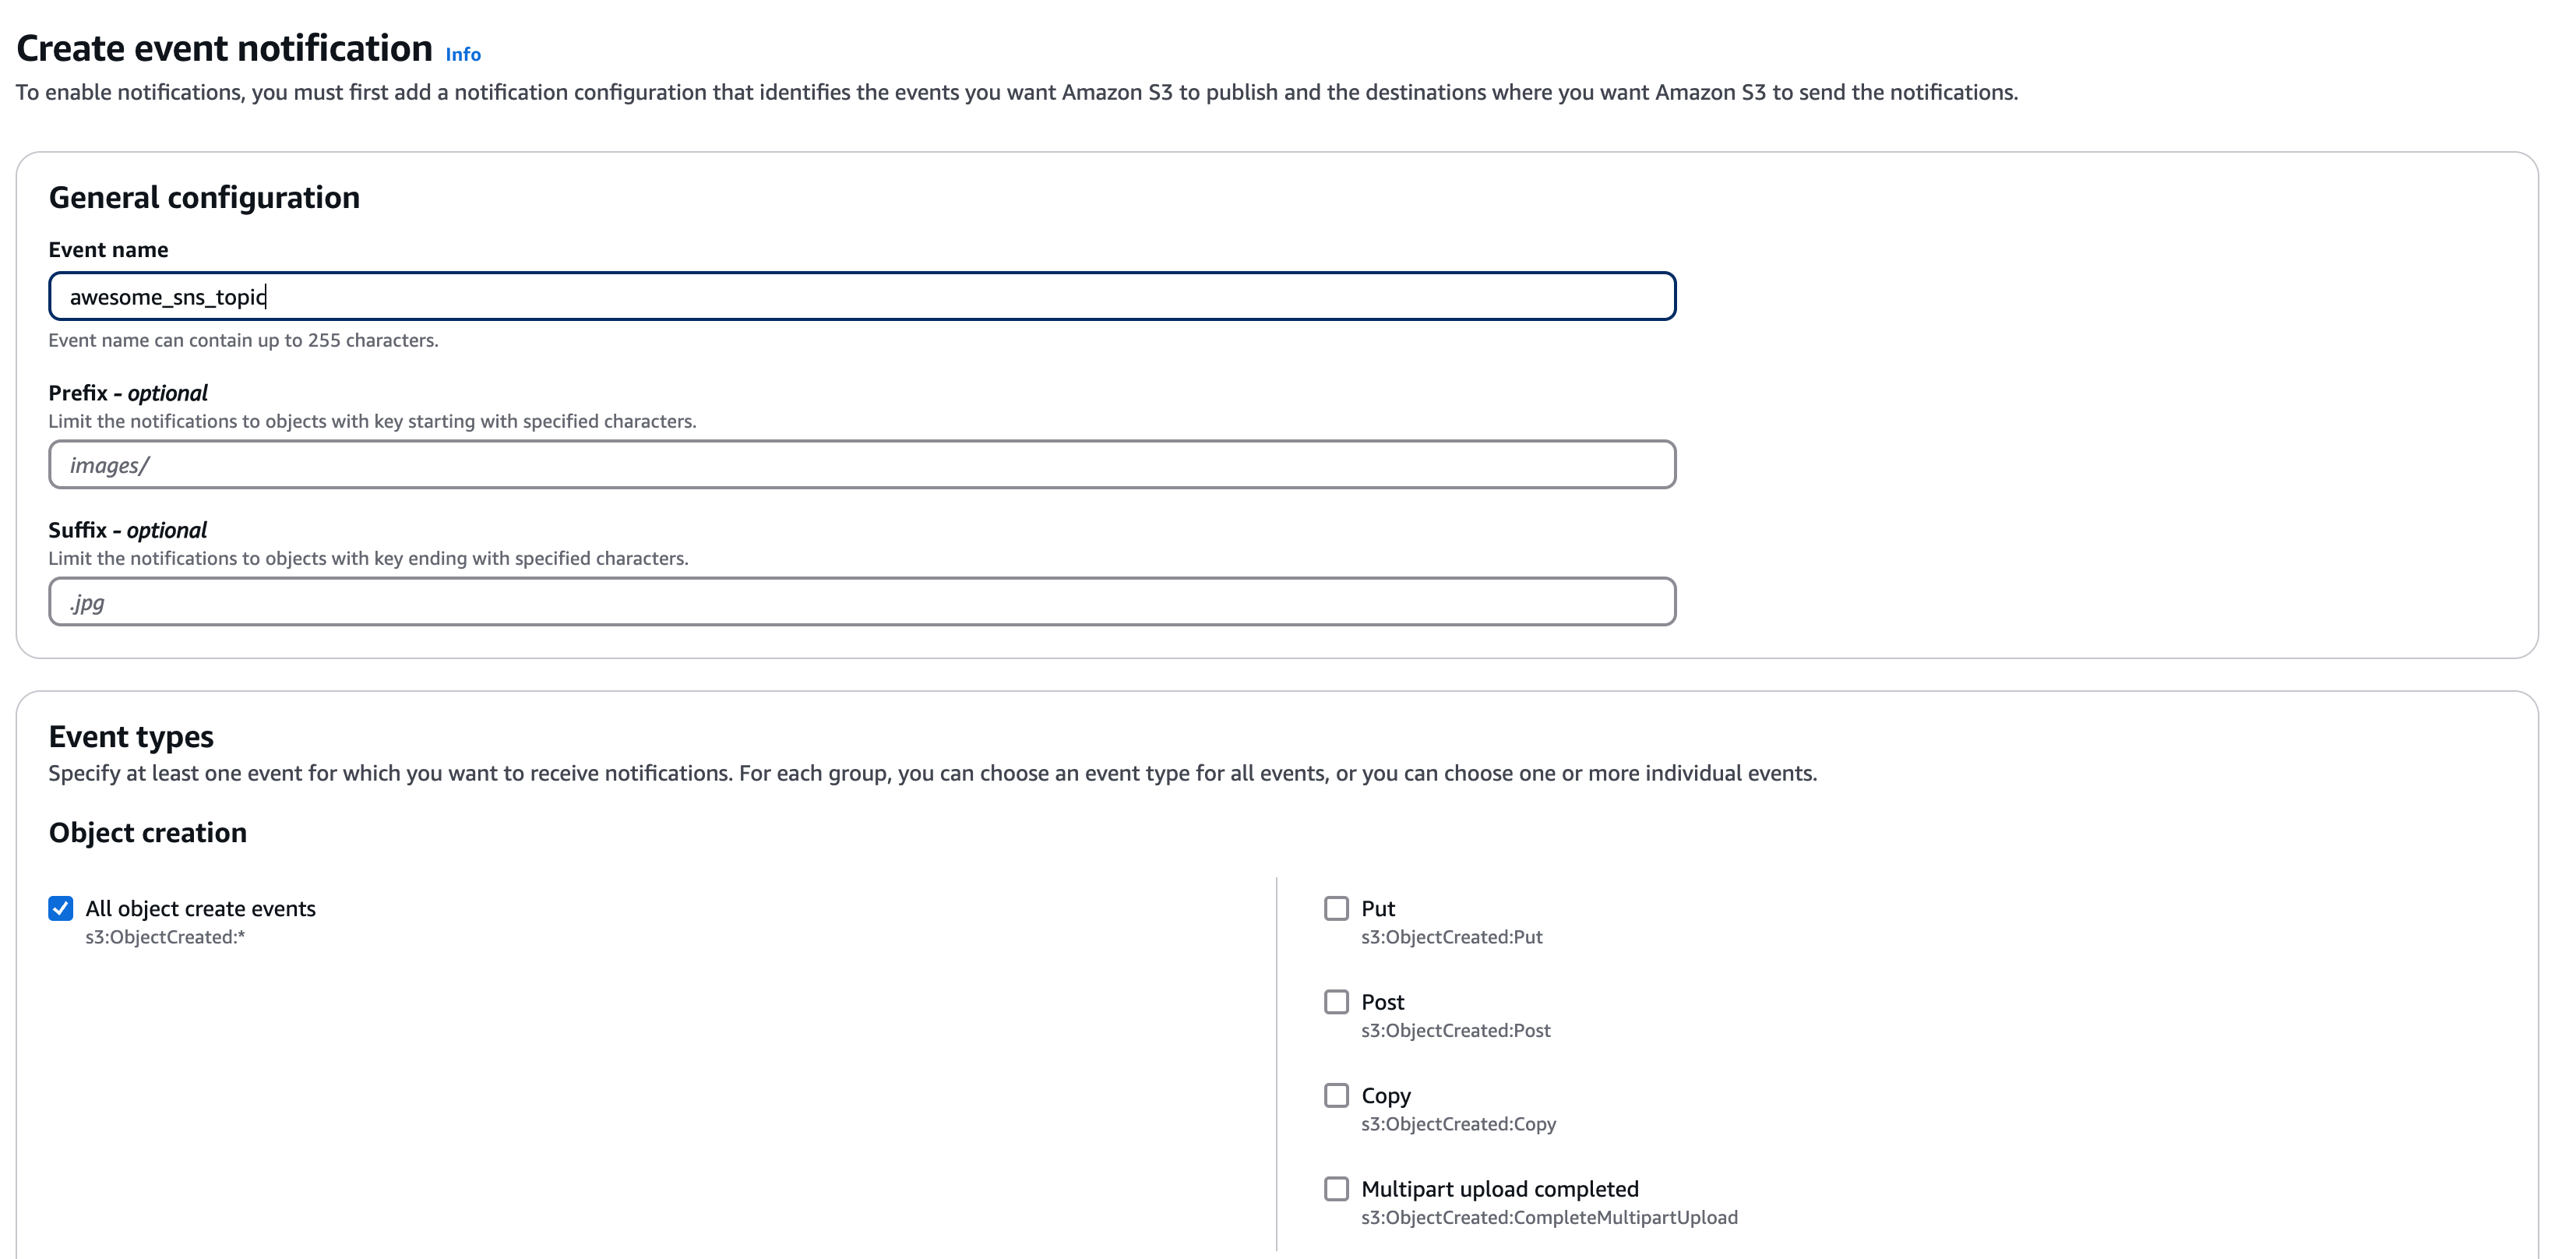Click the "Event types" section heading

131,737
